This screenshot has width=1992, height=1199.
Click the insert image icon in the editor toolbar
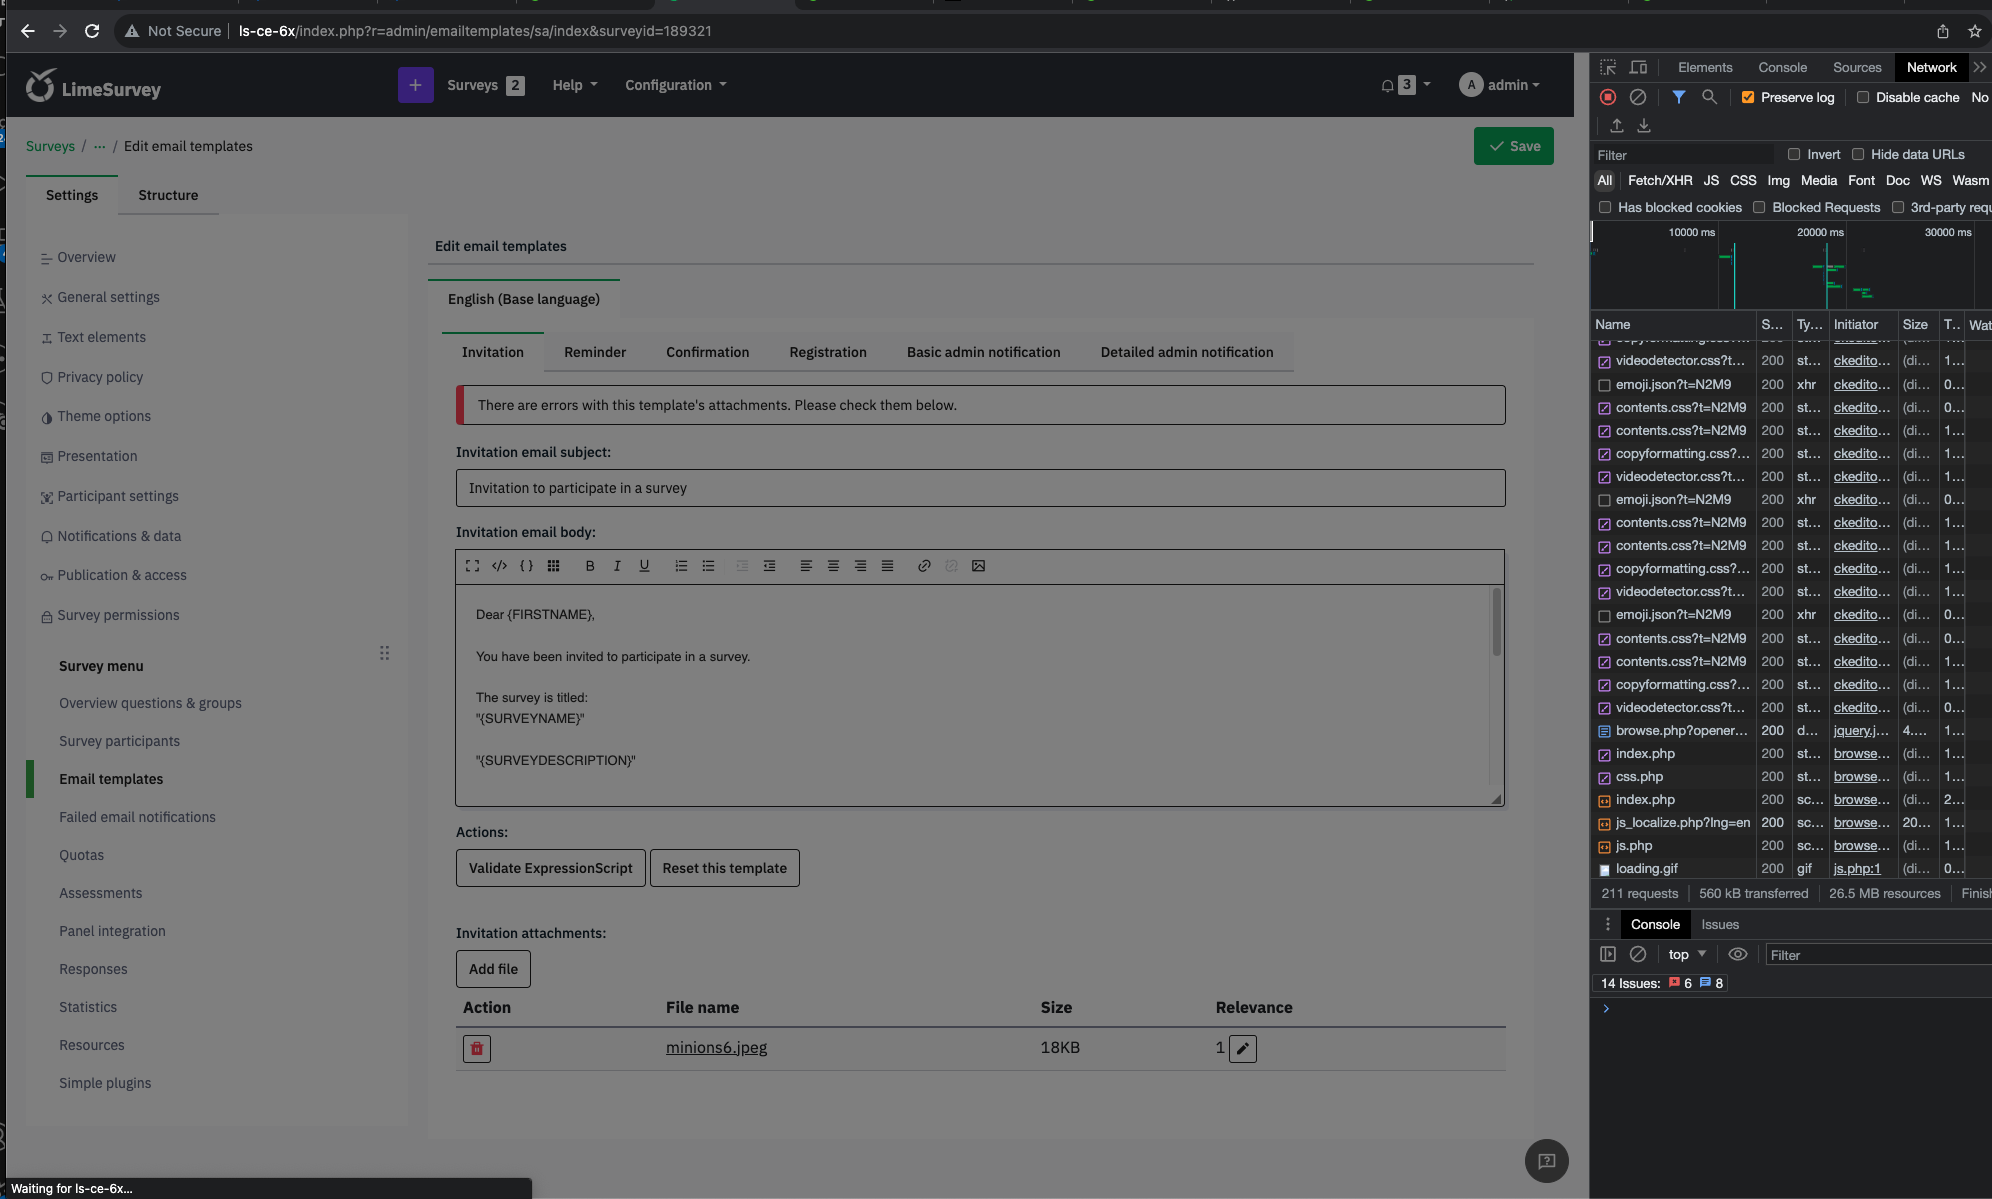(978, 566)
